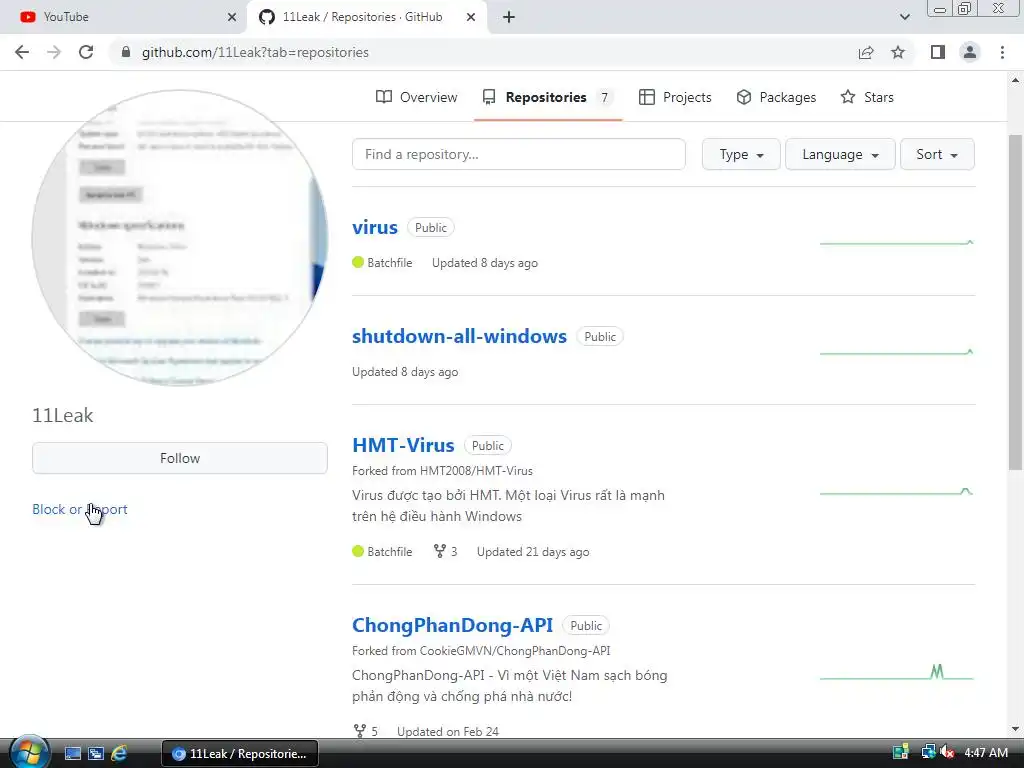Click the 11Leak username heading
The height and width of the screenshot is (768, 1024).
(x=63, y=415)
